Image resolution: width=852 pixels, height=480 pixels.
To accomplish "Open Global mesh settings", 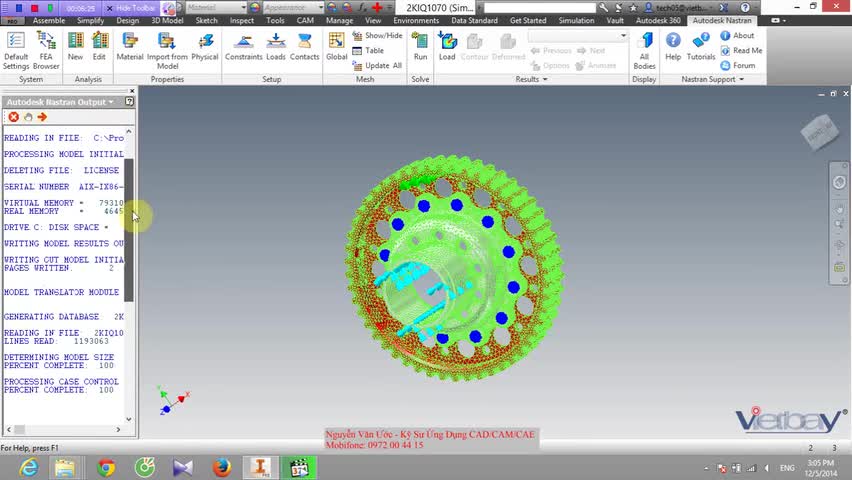I will tap(336, 47).
